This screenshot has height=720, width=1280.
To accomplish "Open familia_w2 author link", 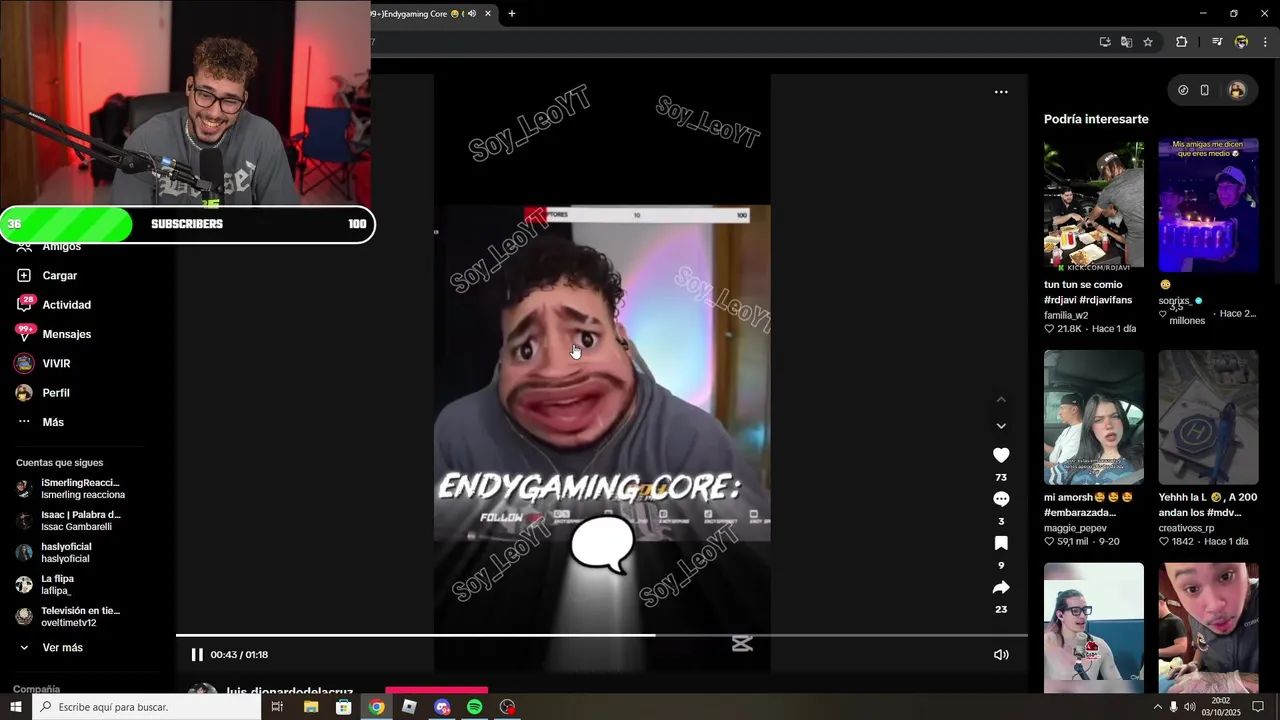I will tap(1066, 315).
